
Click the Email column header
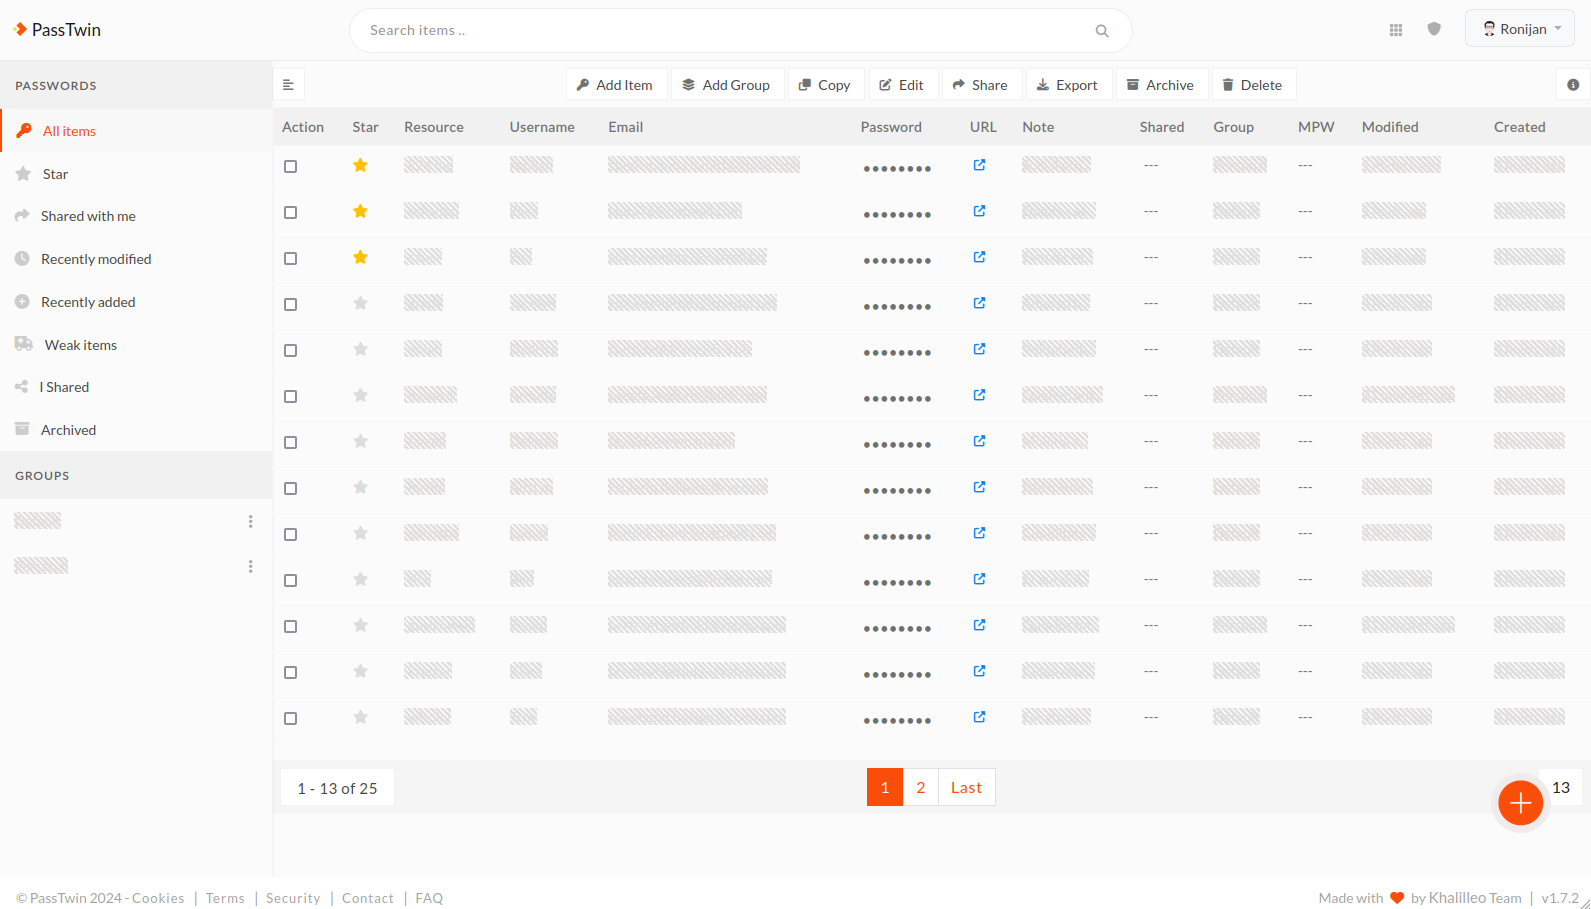pyautogui.click(x=626, y=127)
